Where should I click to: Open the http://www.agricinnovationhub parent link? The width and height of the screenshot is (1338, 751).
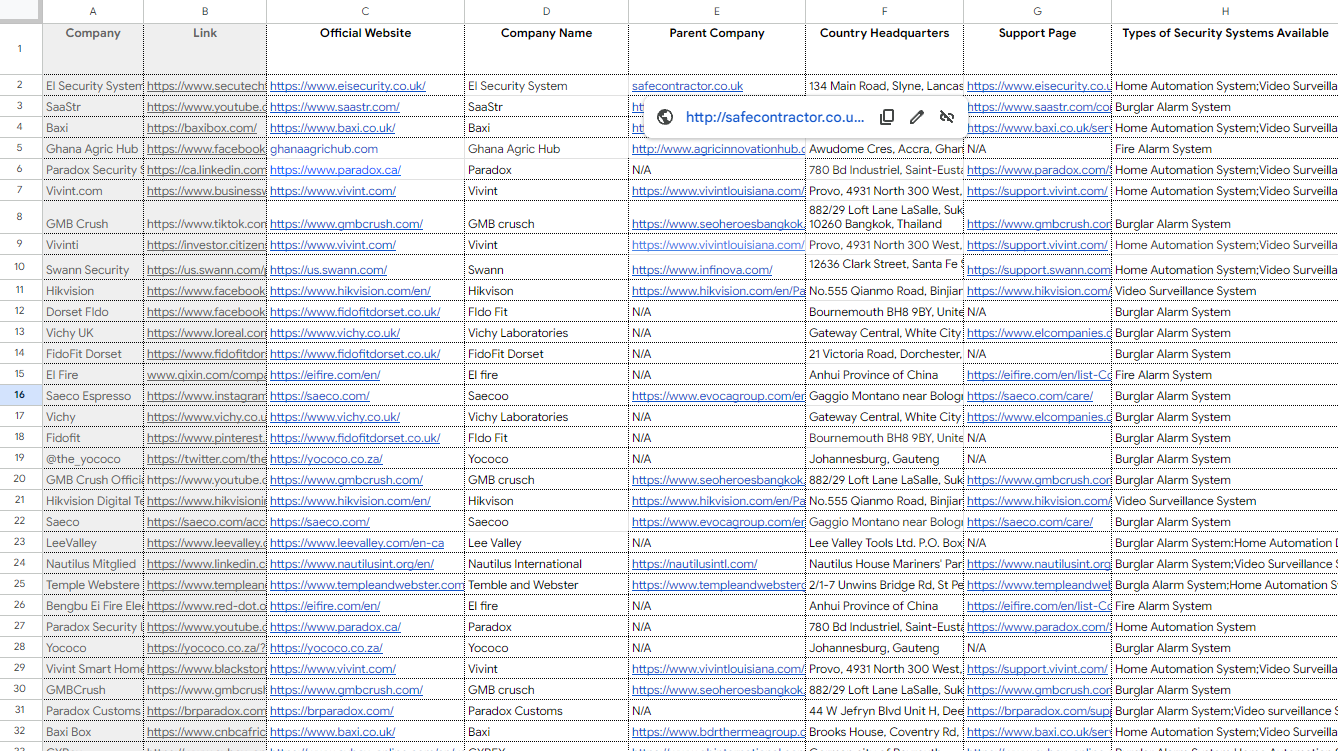tap(718, 149)
